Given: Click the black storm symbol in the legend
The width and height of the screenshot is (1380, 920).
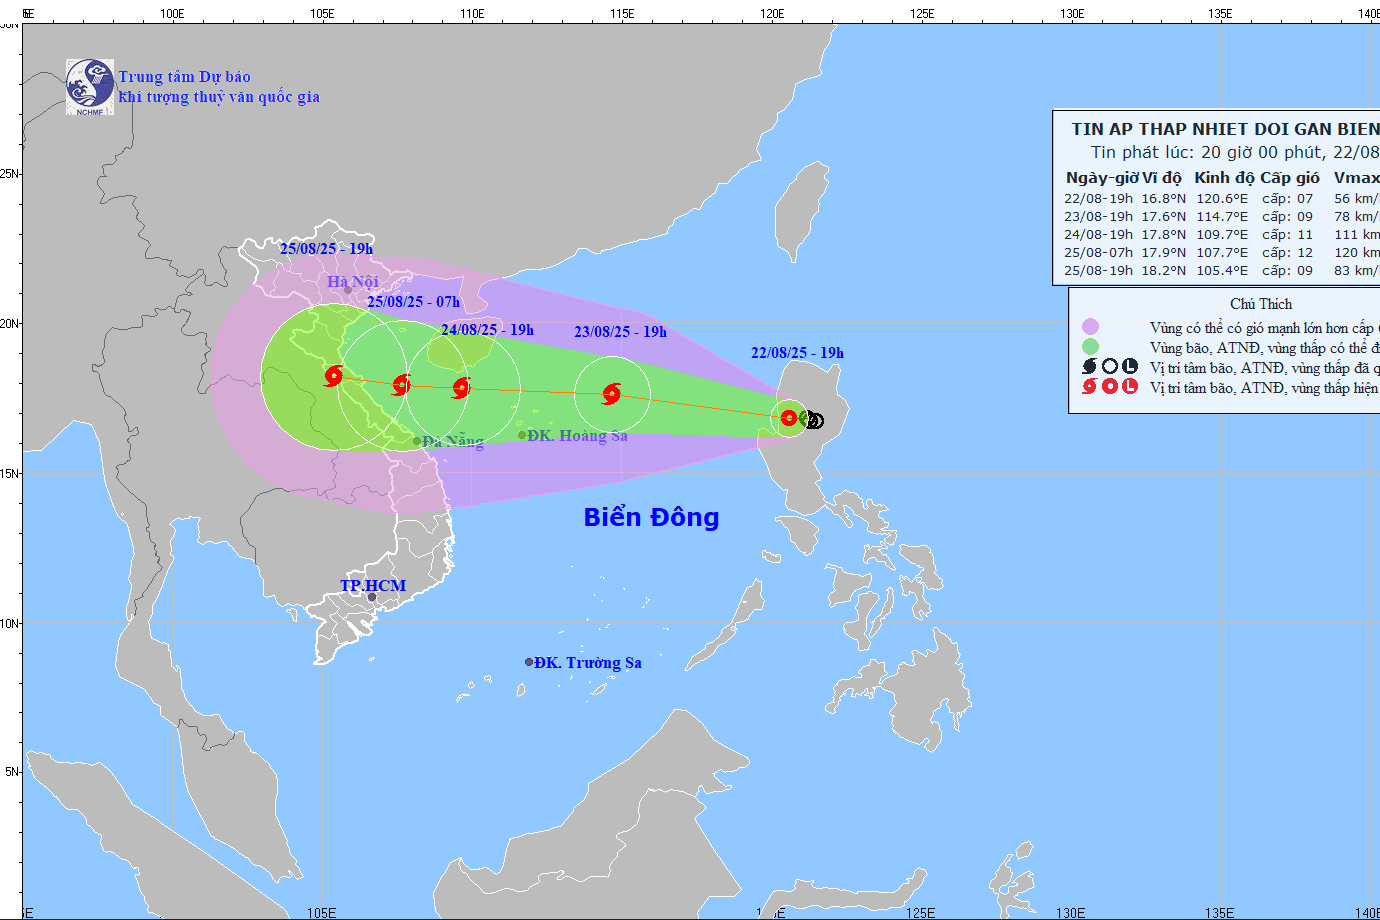Looking at the screenshot, I should (x=1090, y=367).
